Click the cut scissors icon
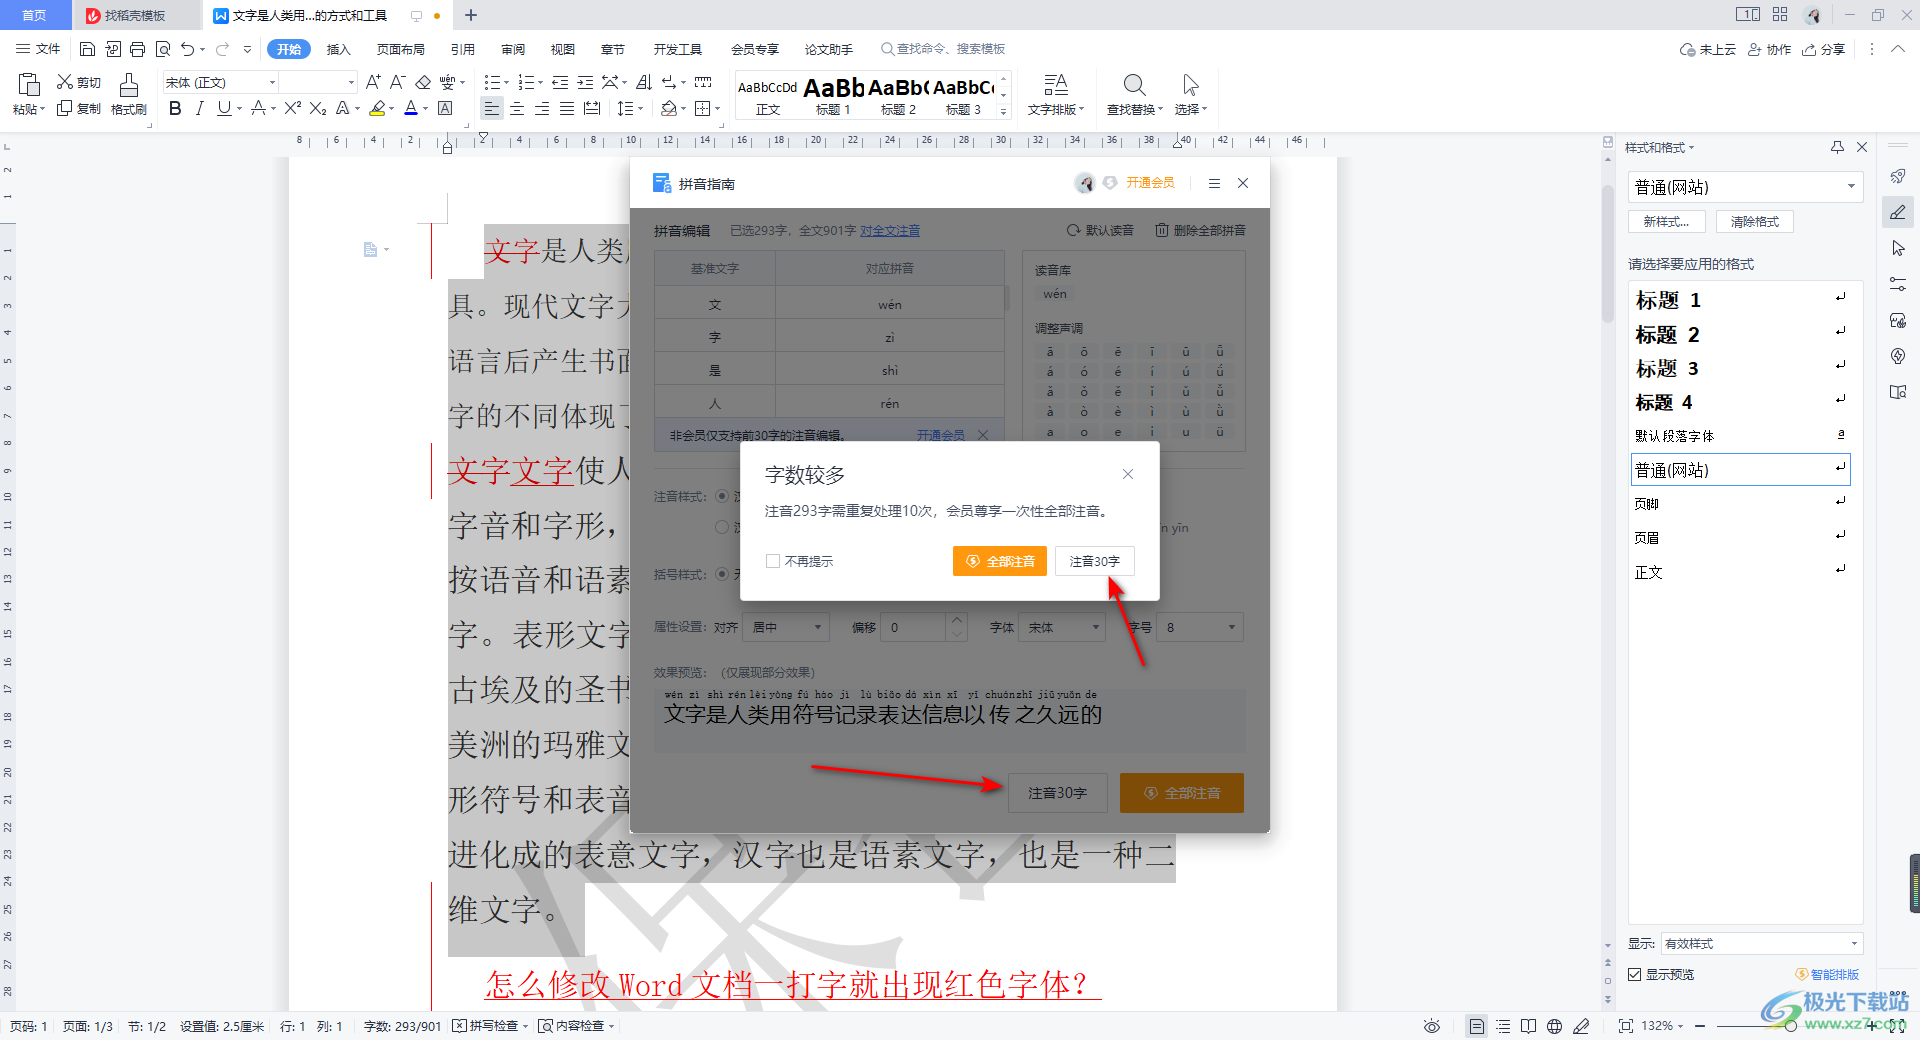This screenshot has height=1040, width=1920. 65,82
